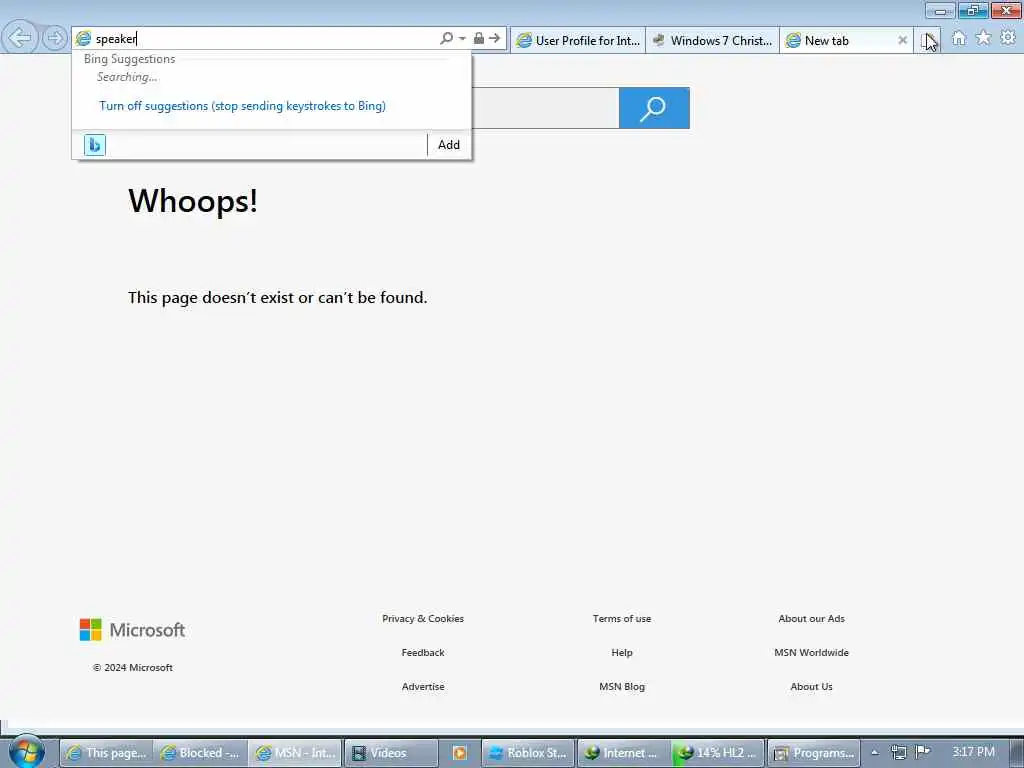Click the Whoops! heading text
Screen dimensions: 1024x768
[x=193, y=200]
